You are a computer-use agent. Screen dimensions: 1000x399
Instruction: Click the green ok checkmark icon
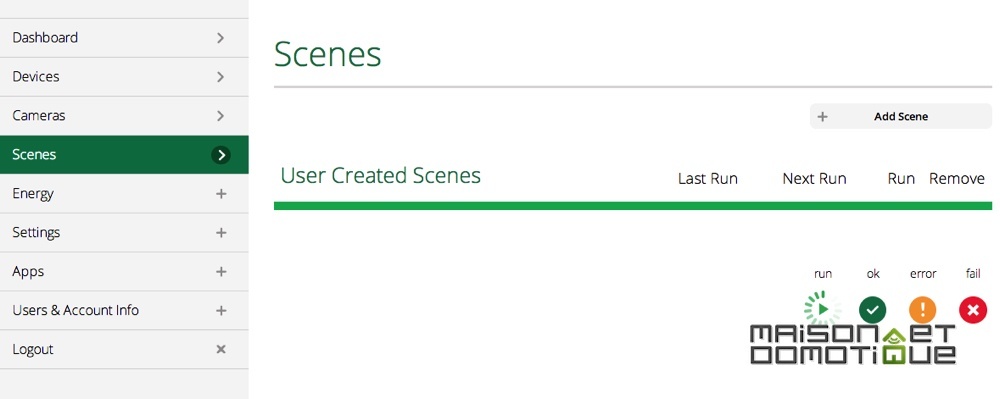click(872, 310)
